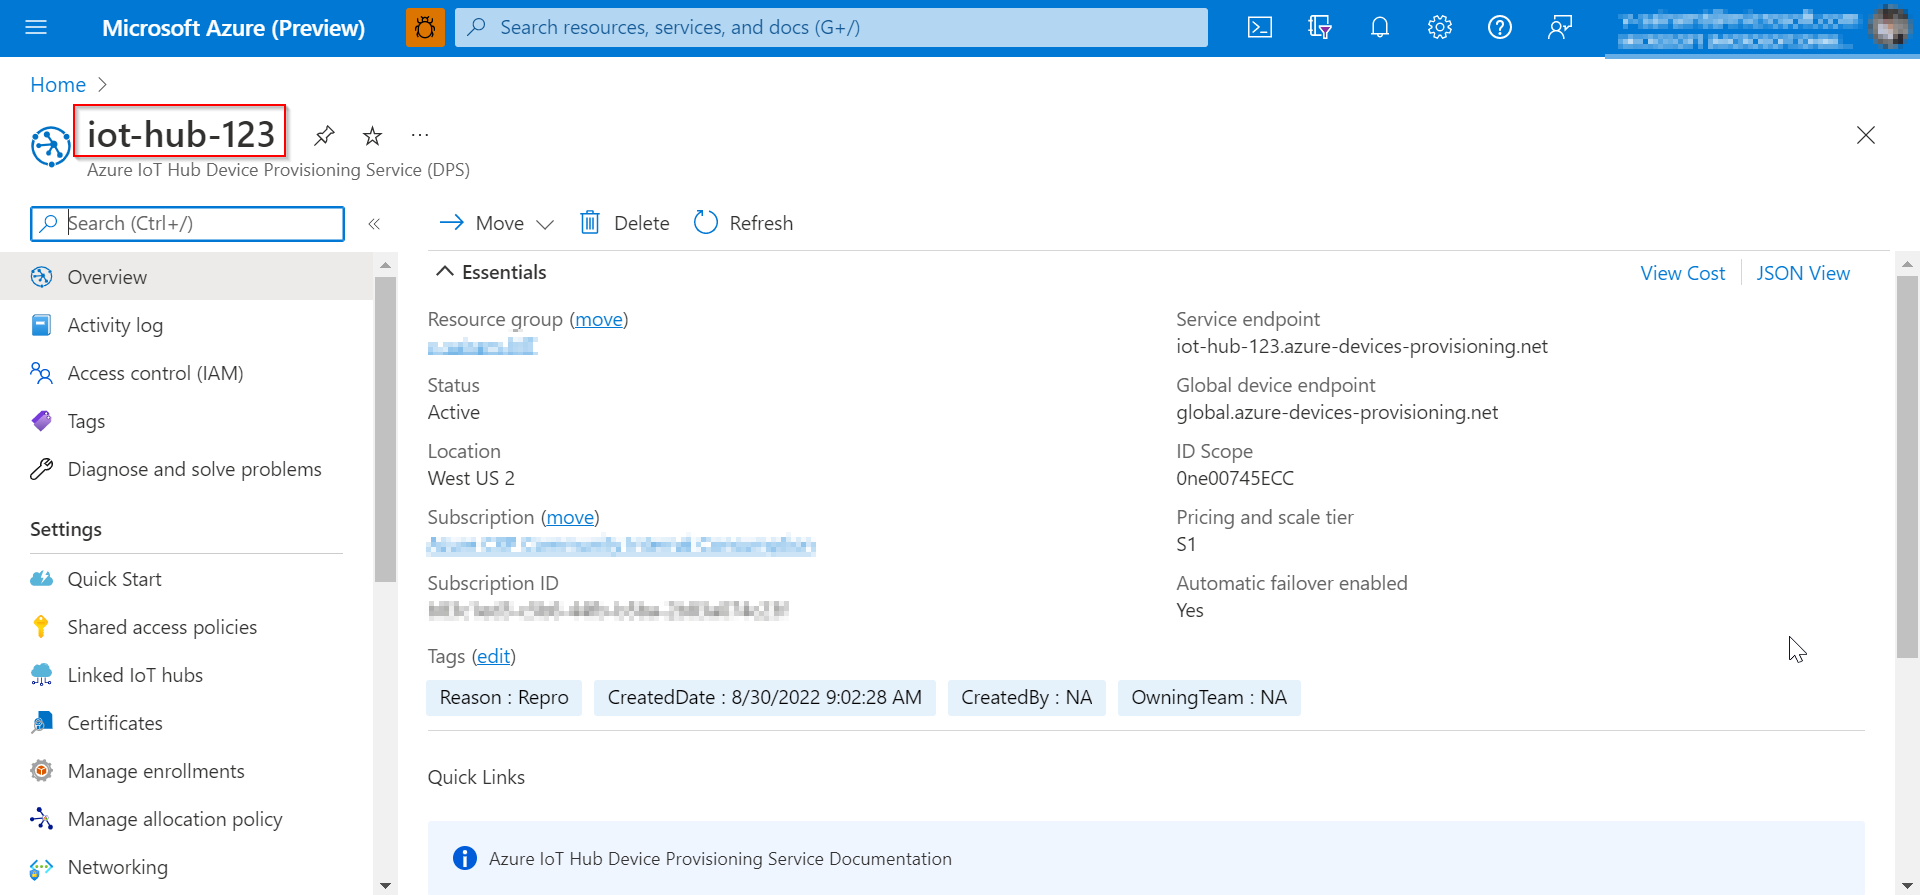Focus the global search resources bar
The width and height of the screenshot is (1920, 895).
pyautogui.click(x=831, y=27)
